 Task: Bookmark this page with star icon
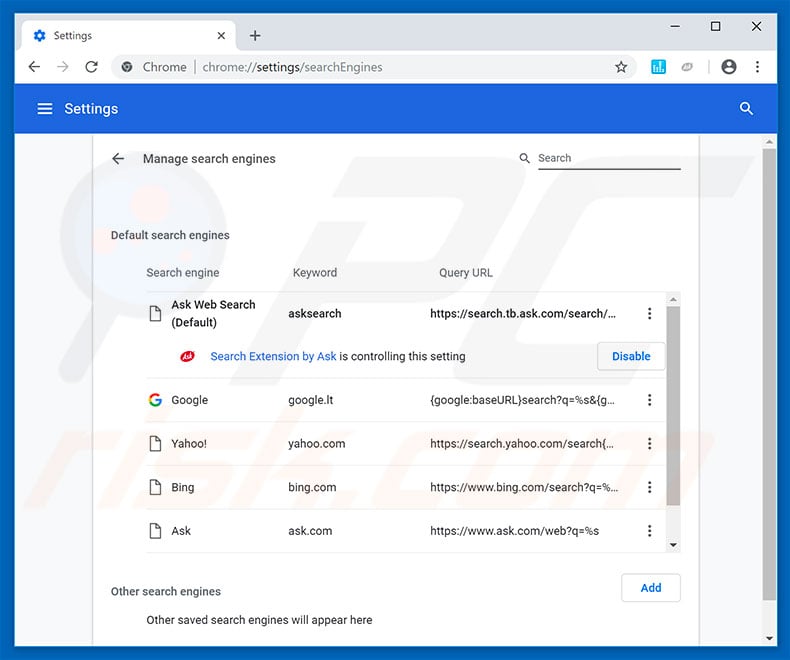[x=621, y=67]
